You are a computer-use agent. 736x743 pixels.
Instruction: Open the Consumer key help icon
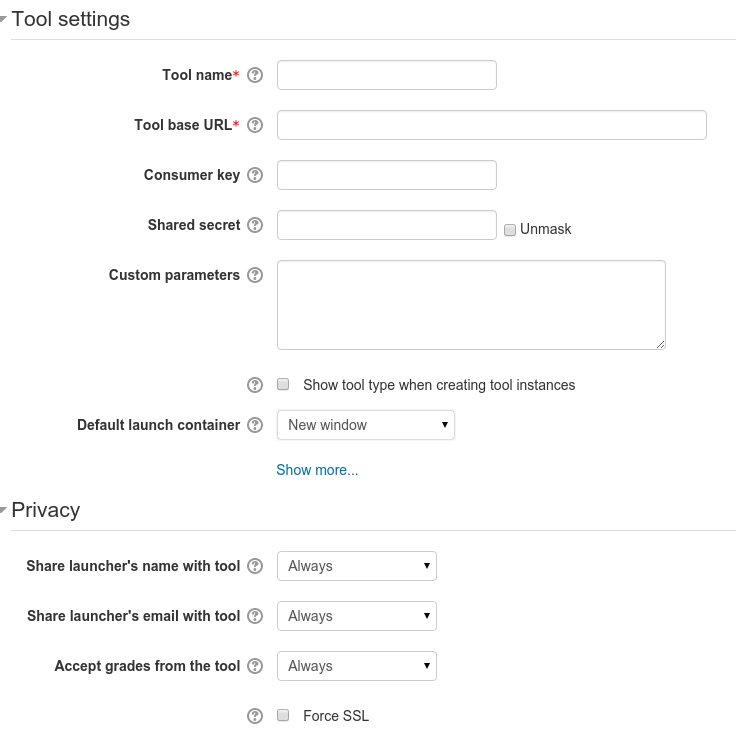coord(255,175)
